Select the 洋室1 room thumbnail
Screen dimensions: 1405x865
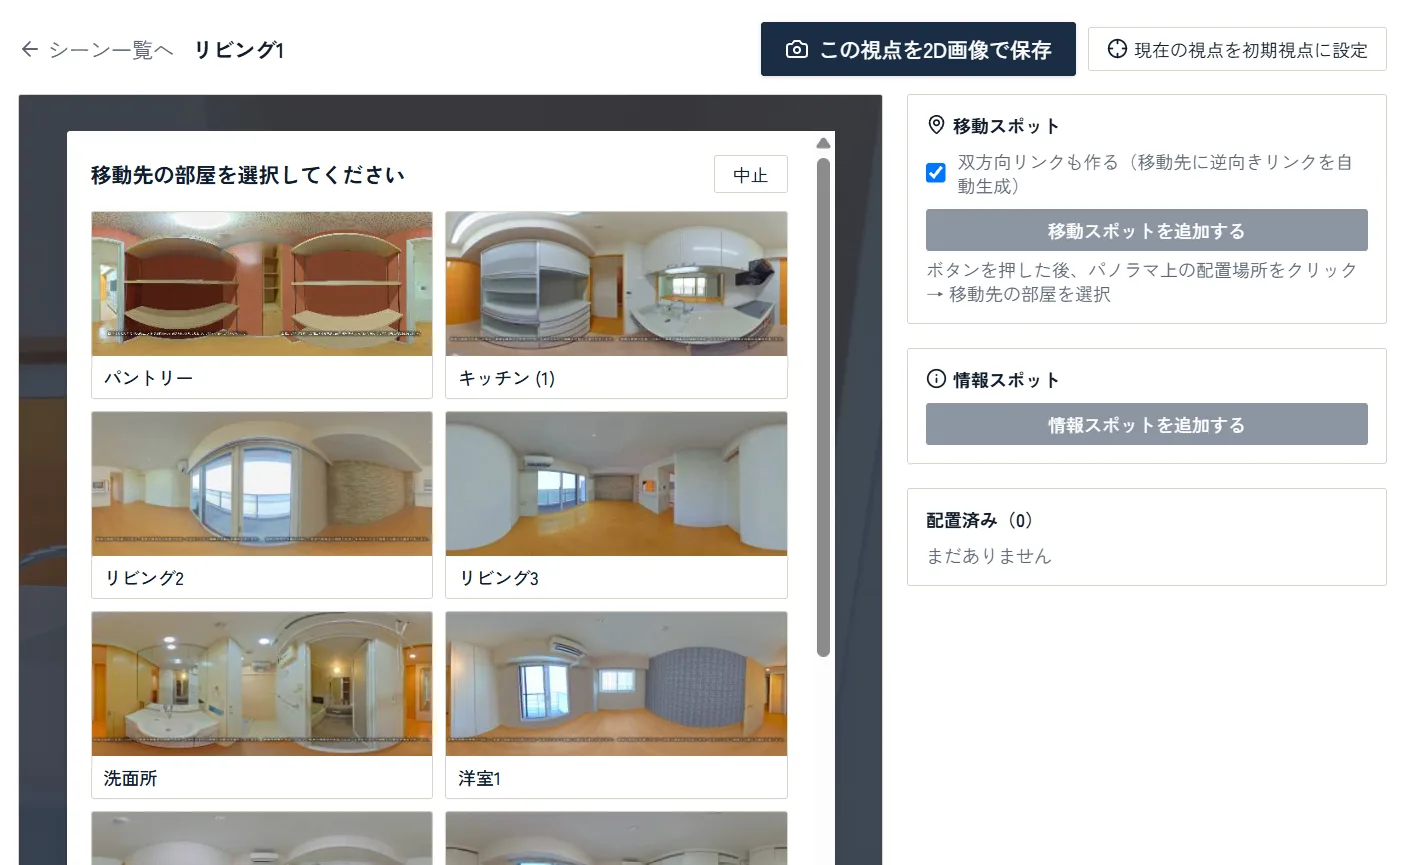click(x=616, y=684)
